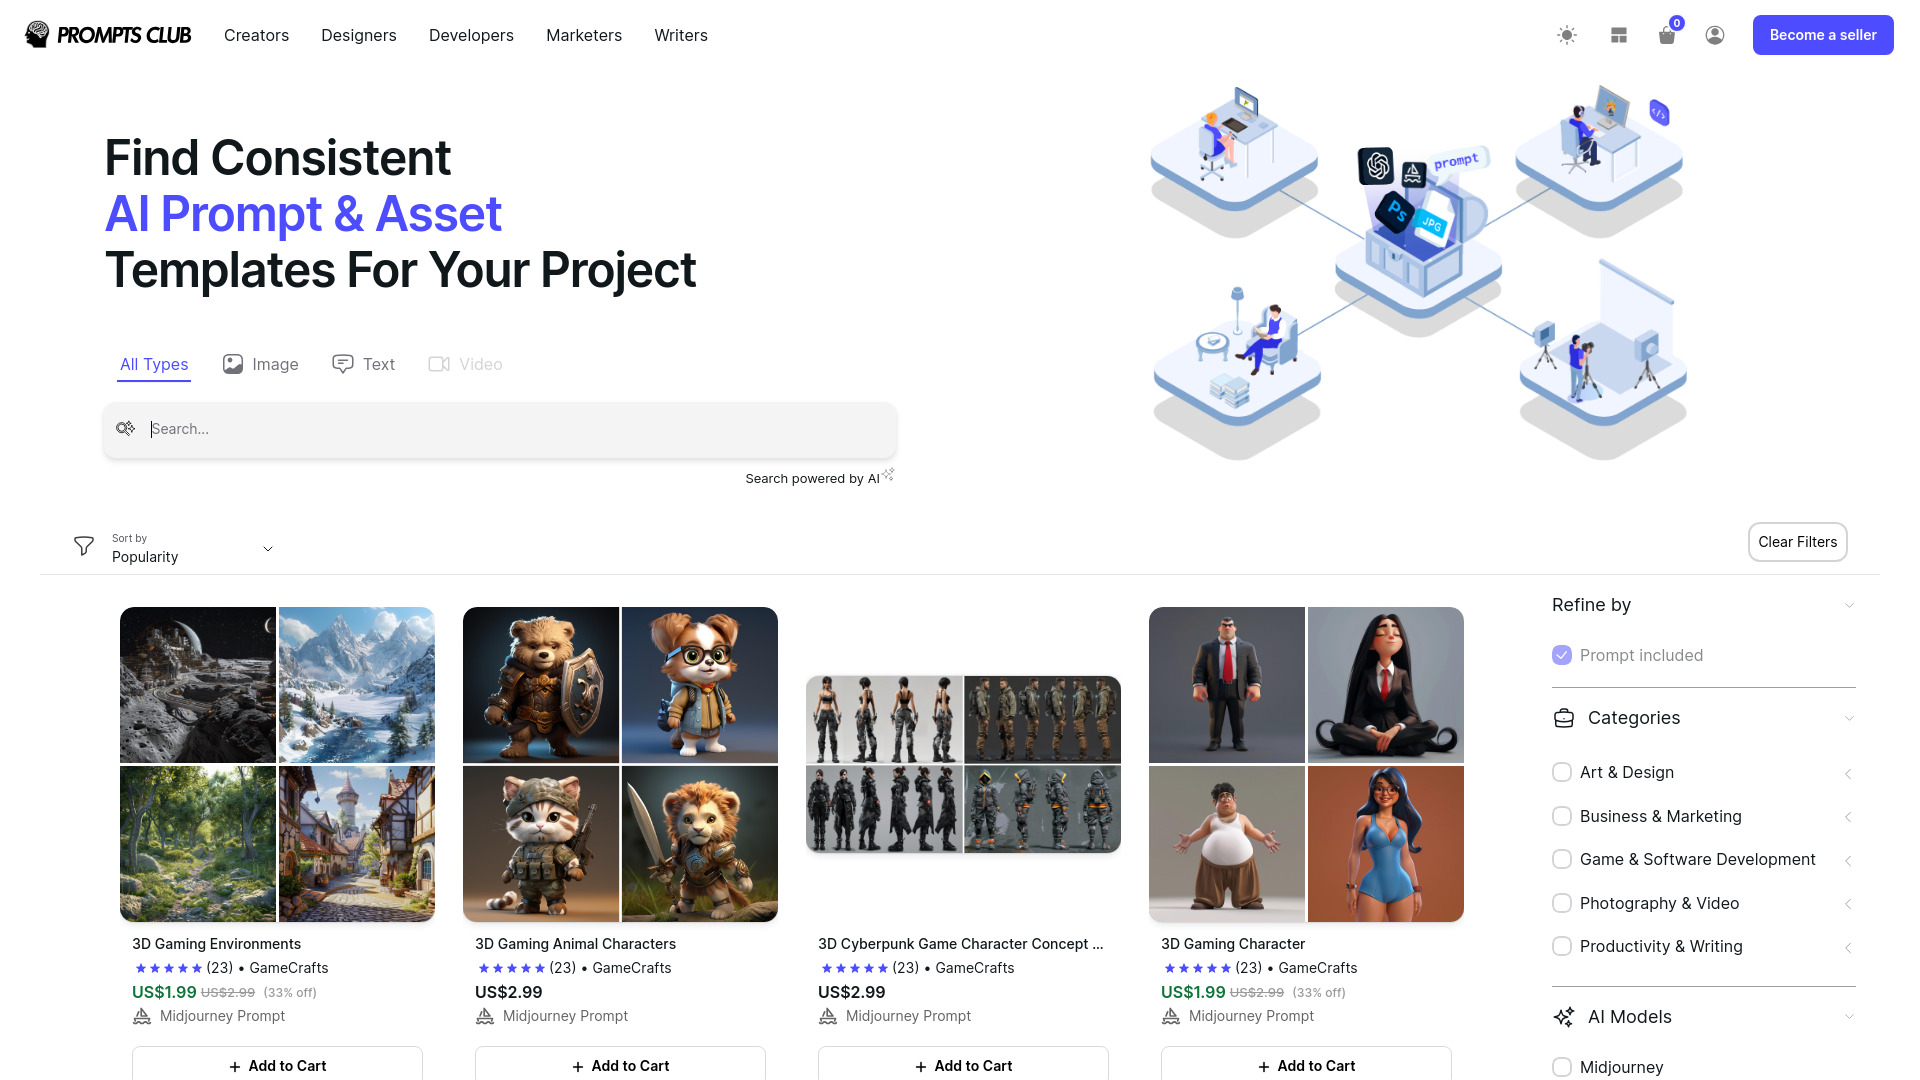1920x1080 pixels.
Task: Click the Search input field
Action: [x=500, y=429]
